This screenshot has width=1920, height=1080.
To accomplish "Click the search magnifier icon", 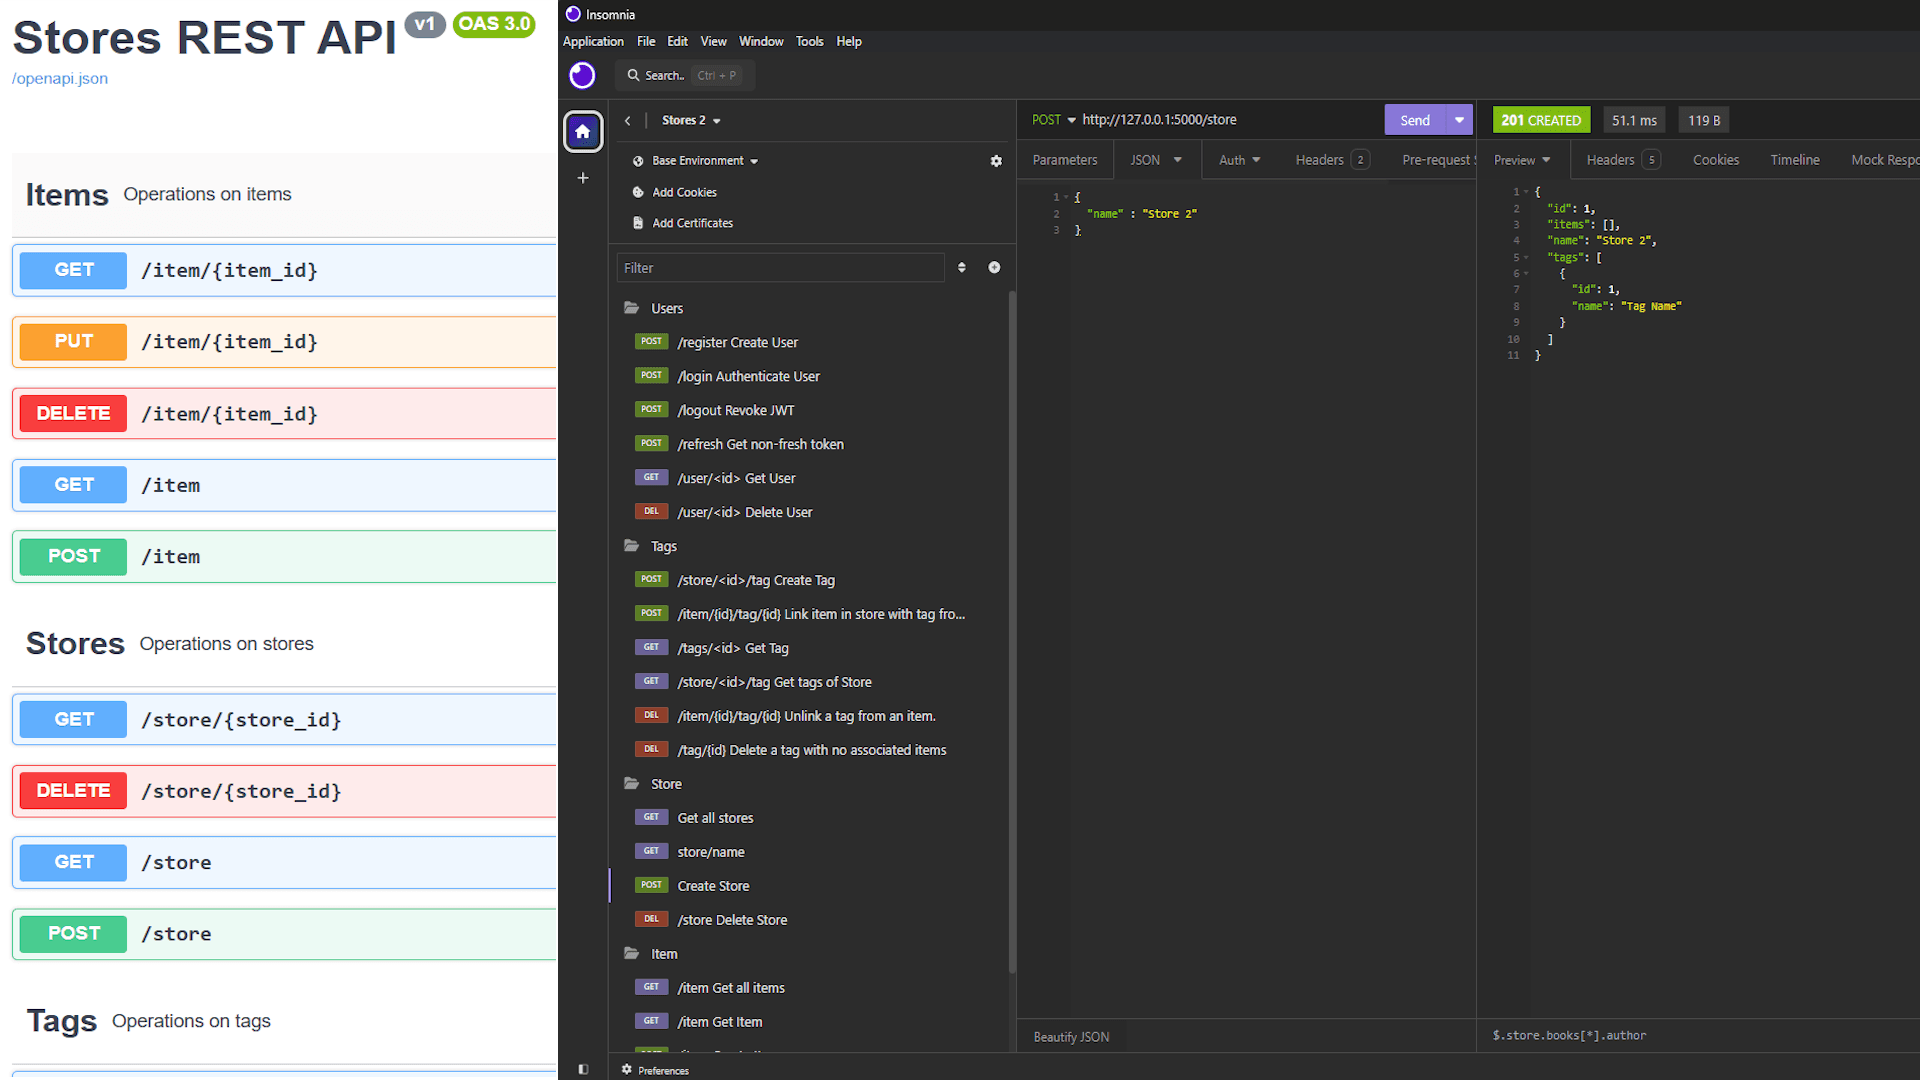I will tap(633, 75).
